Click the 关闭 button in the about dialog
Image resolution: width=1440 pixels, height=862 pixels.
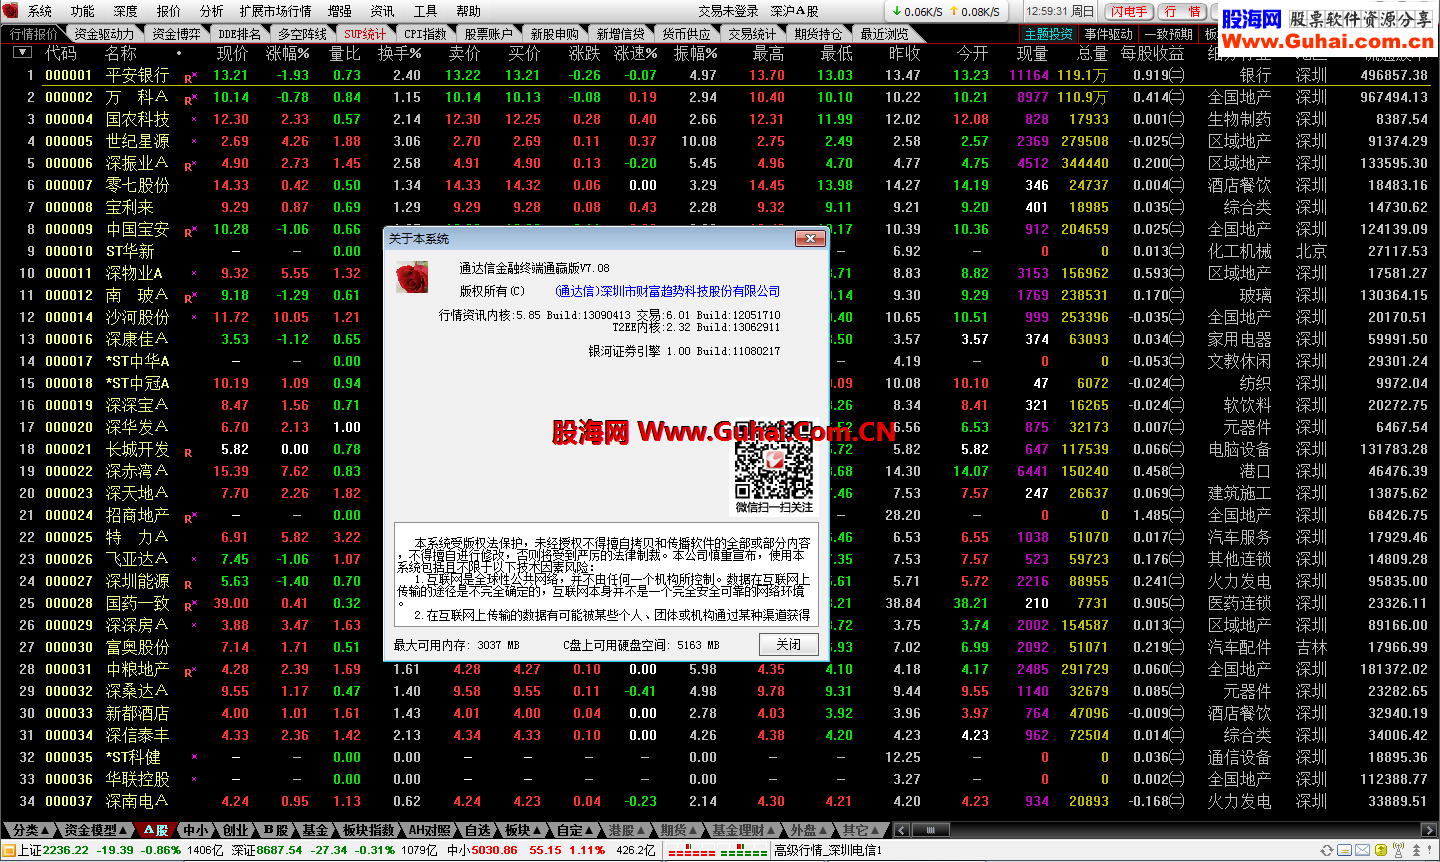point(789,644)
